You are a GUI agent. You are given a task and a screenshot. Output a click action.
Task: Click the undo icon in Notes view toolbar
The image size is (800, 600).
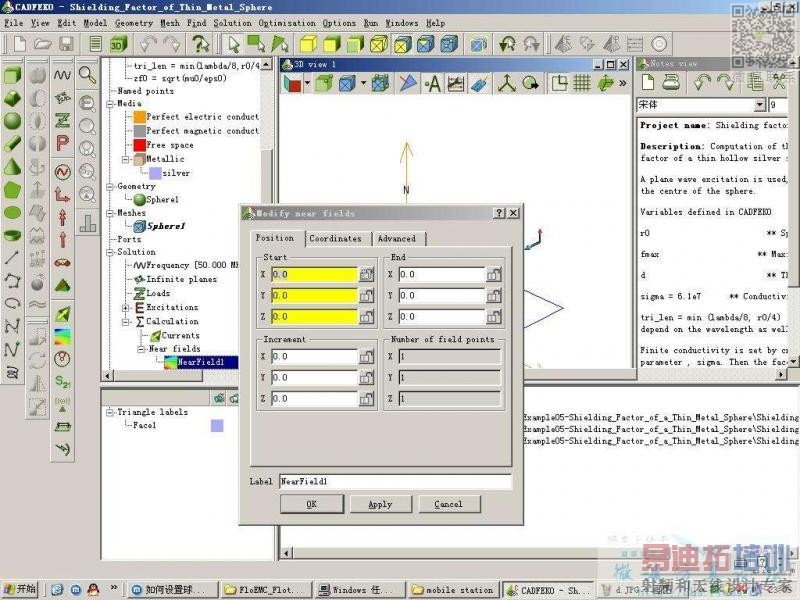702,82
